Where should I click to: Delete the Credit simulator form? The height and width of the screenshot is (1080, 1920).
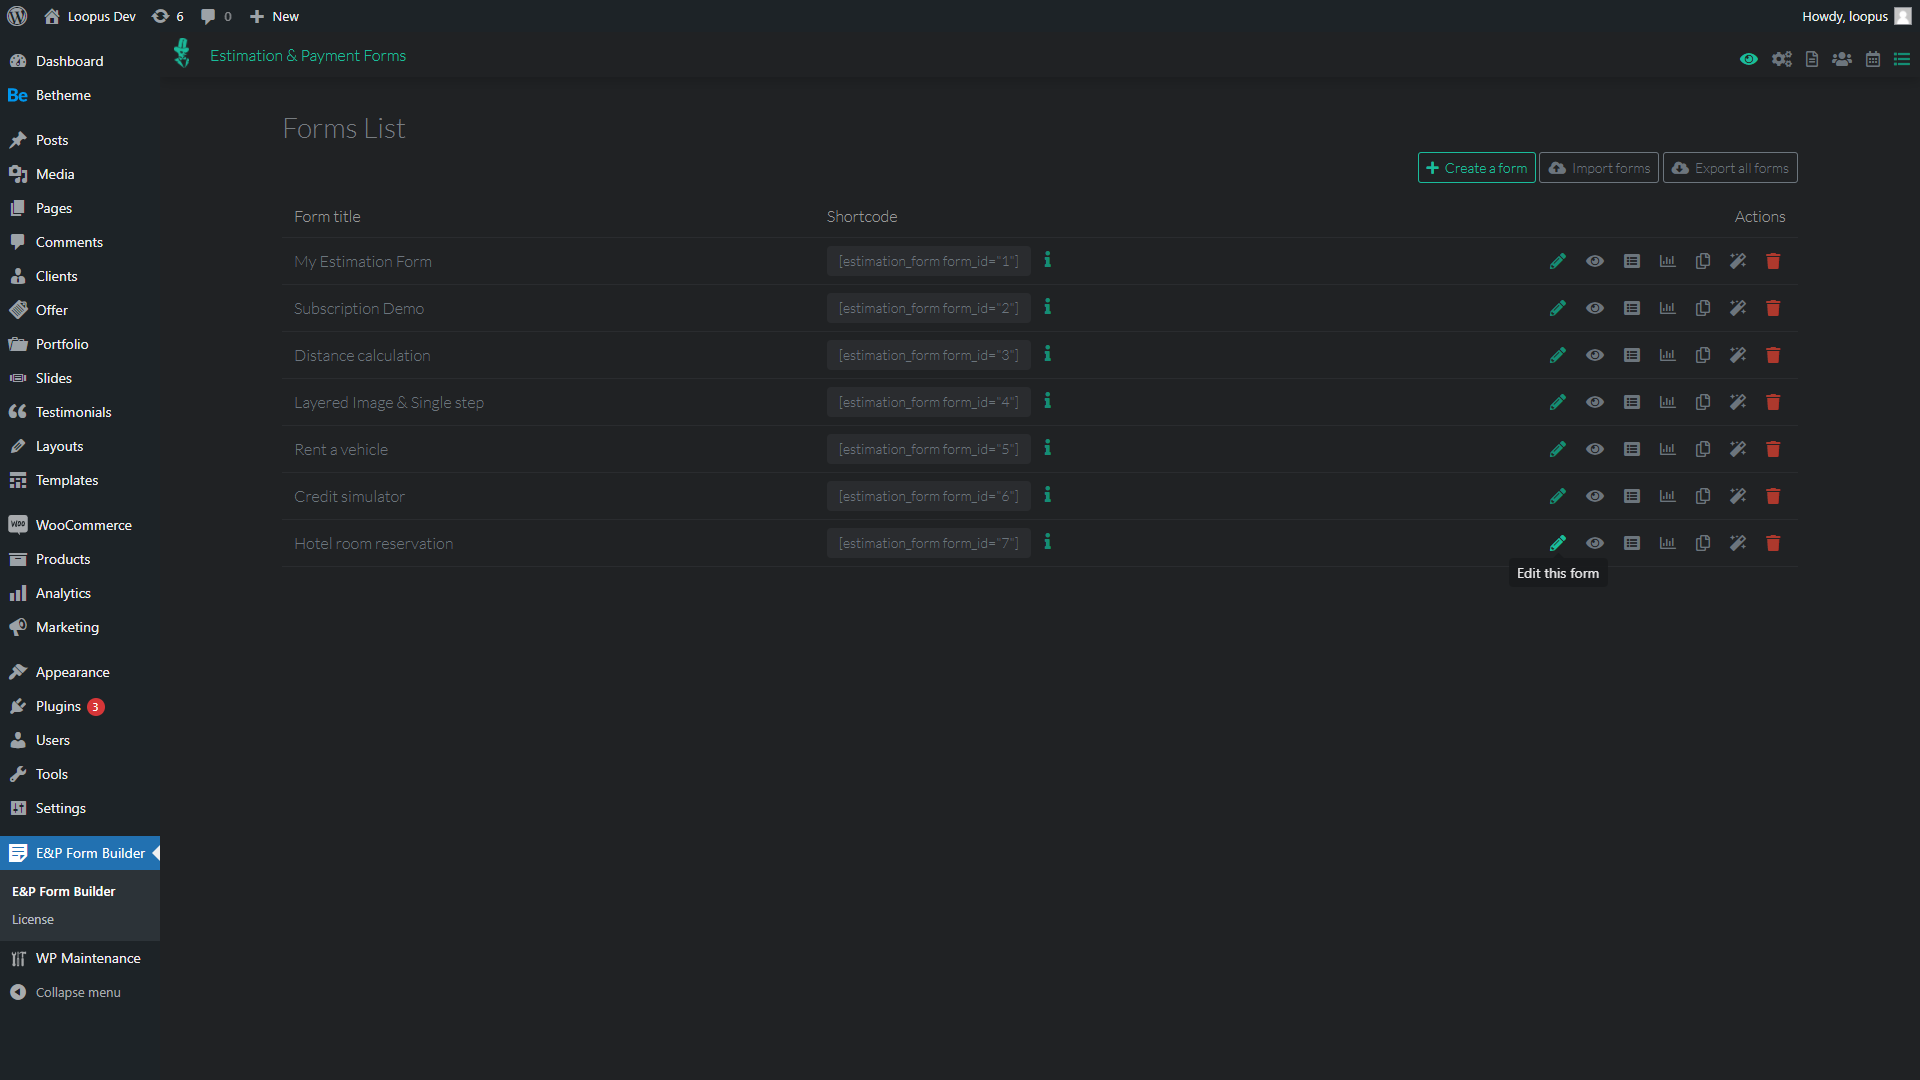[1773, 496]
